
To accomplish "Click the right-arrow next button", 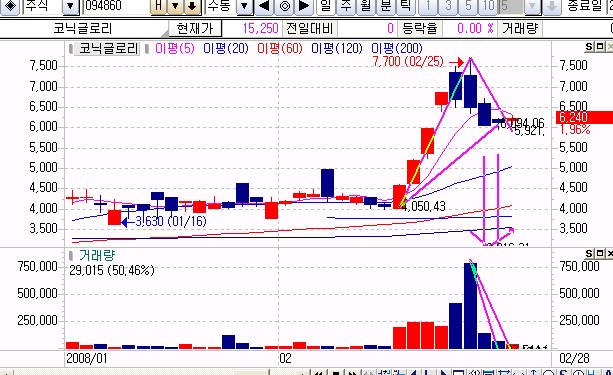I will point(304,6).
